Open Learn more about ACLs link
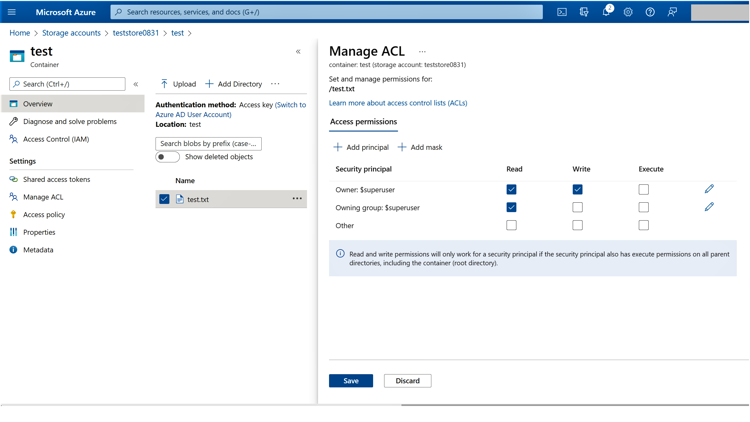The width and height of the screenshot is (750, 422). [398, 103]
